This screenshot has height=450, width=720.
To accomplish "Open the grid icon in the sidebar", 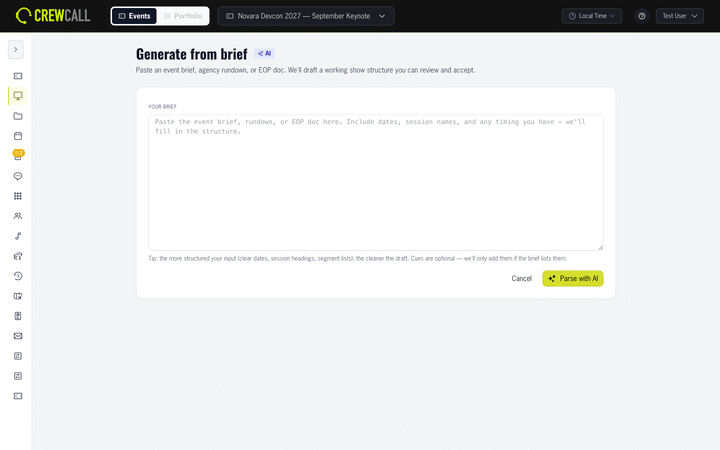I will pos(18,196).
